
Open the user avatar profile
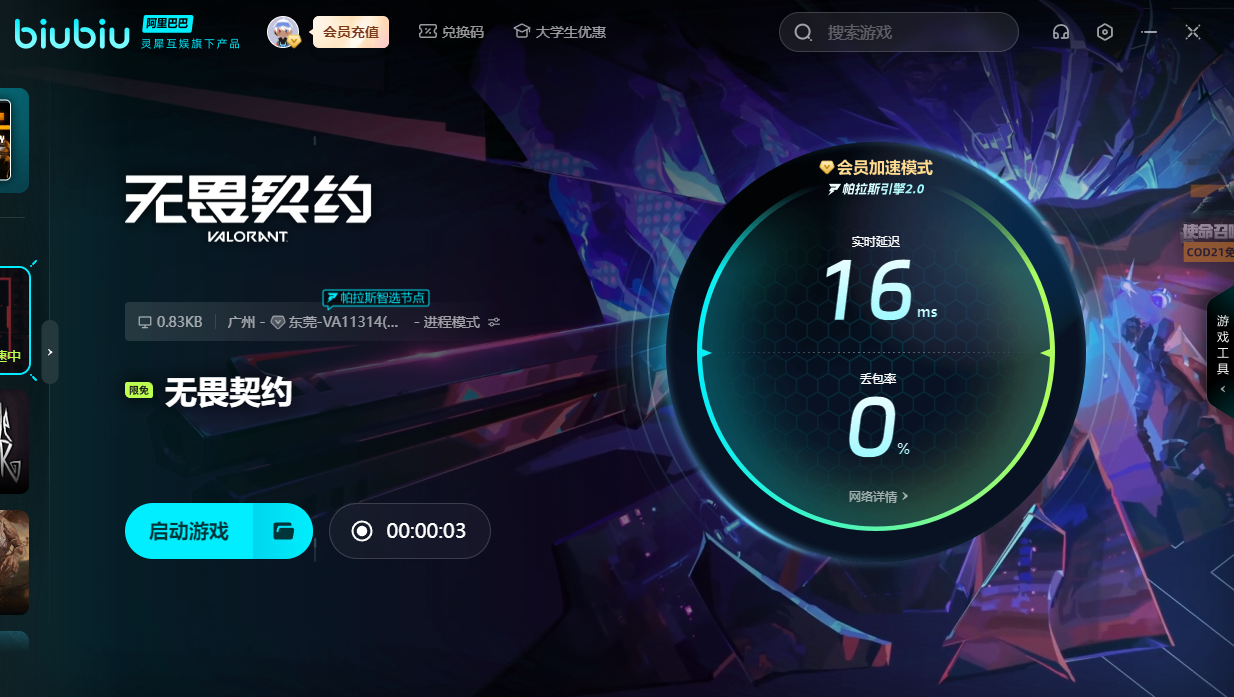283,32
